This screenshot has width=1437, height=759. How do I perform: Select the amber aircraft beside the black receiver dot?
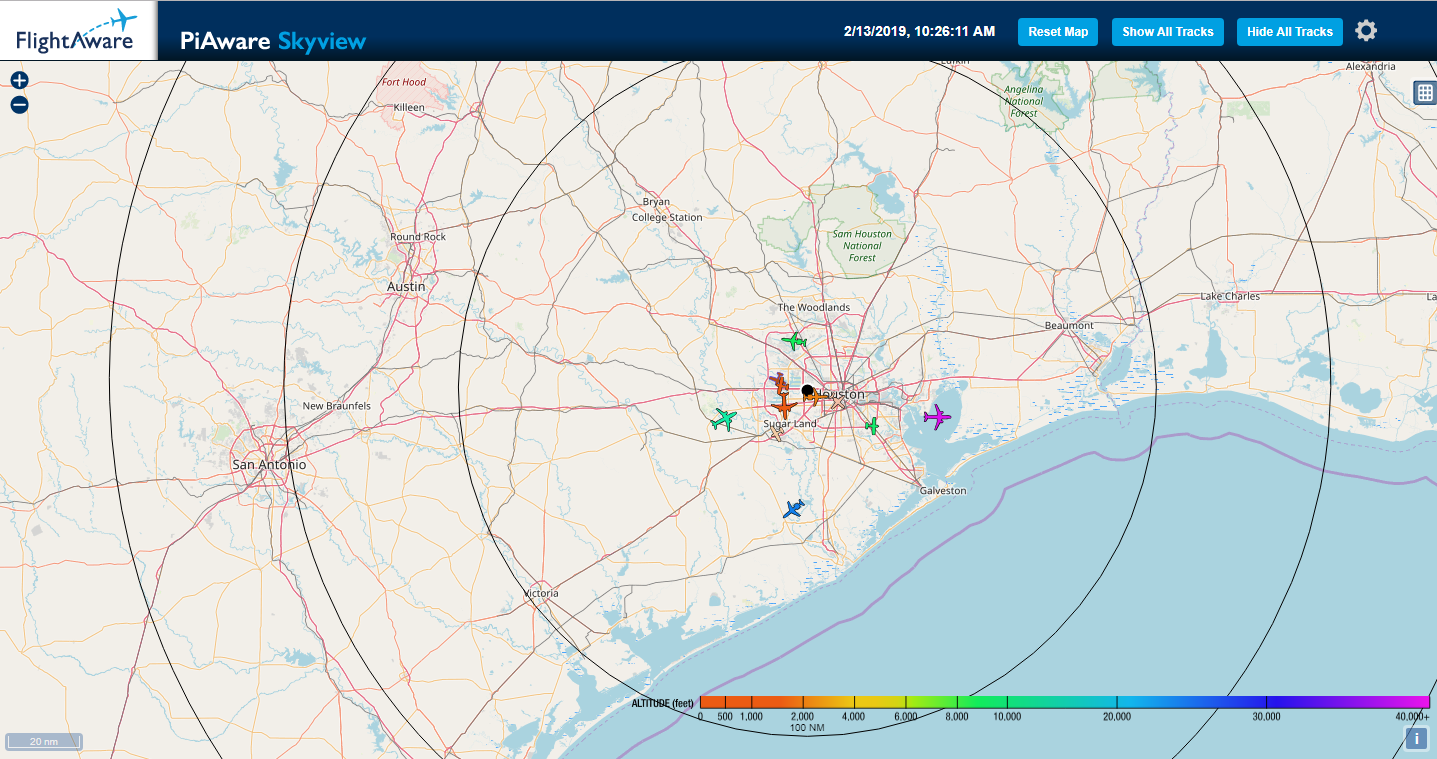tap(818, 396)
